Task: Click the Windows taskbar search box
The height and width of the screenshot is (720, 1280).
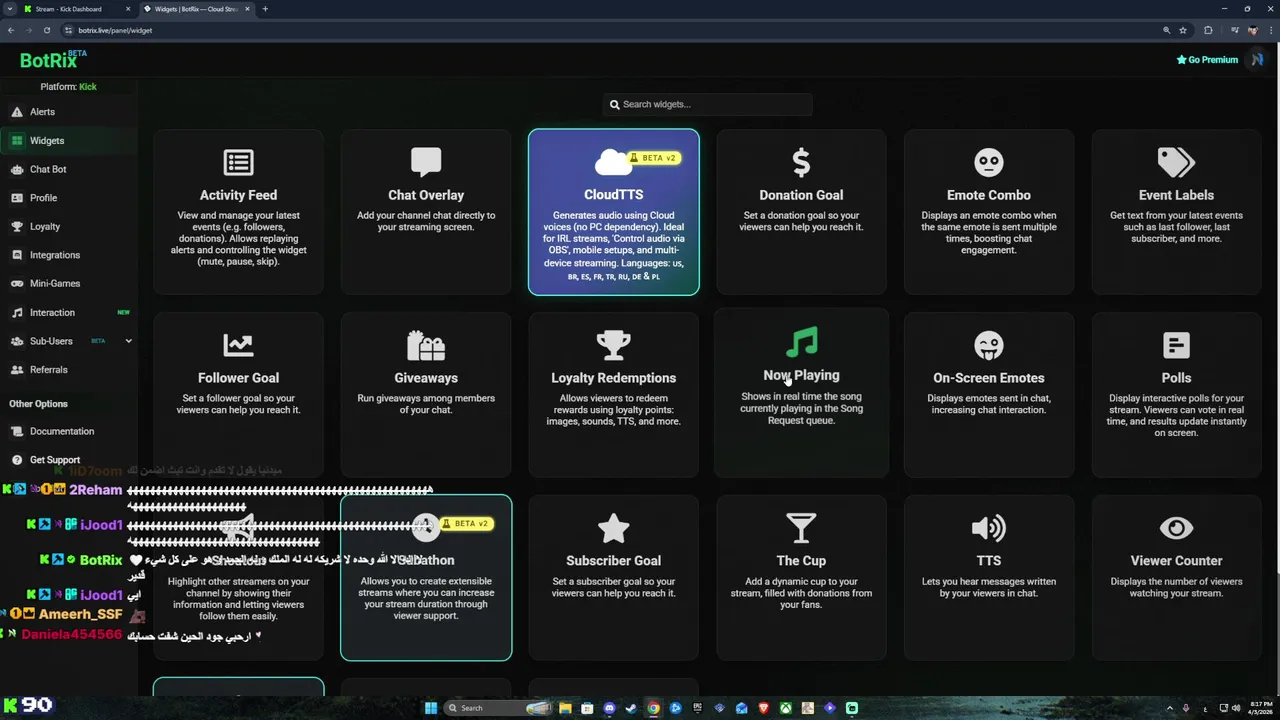Action: (x=497, y=708)
